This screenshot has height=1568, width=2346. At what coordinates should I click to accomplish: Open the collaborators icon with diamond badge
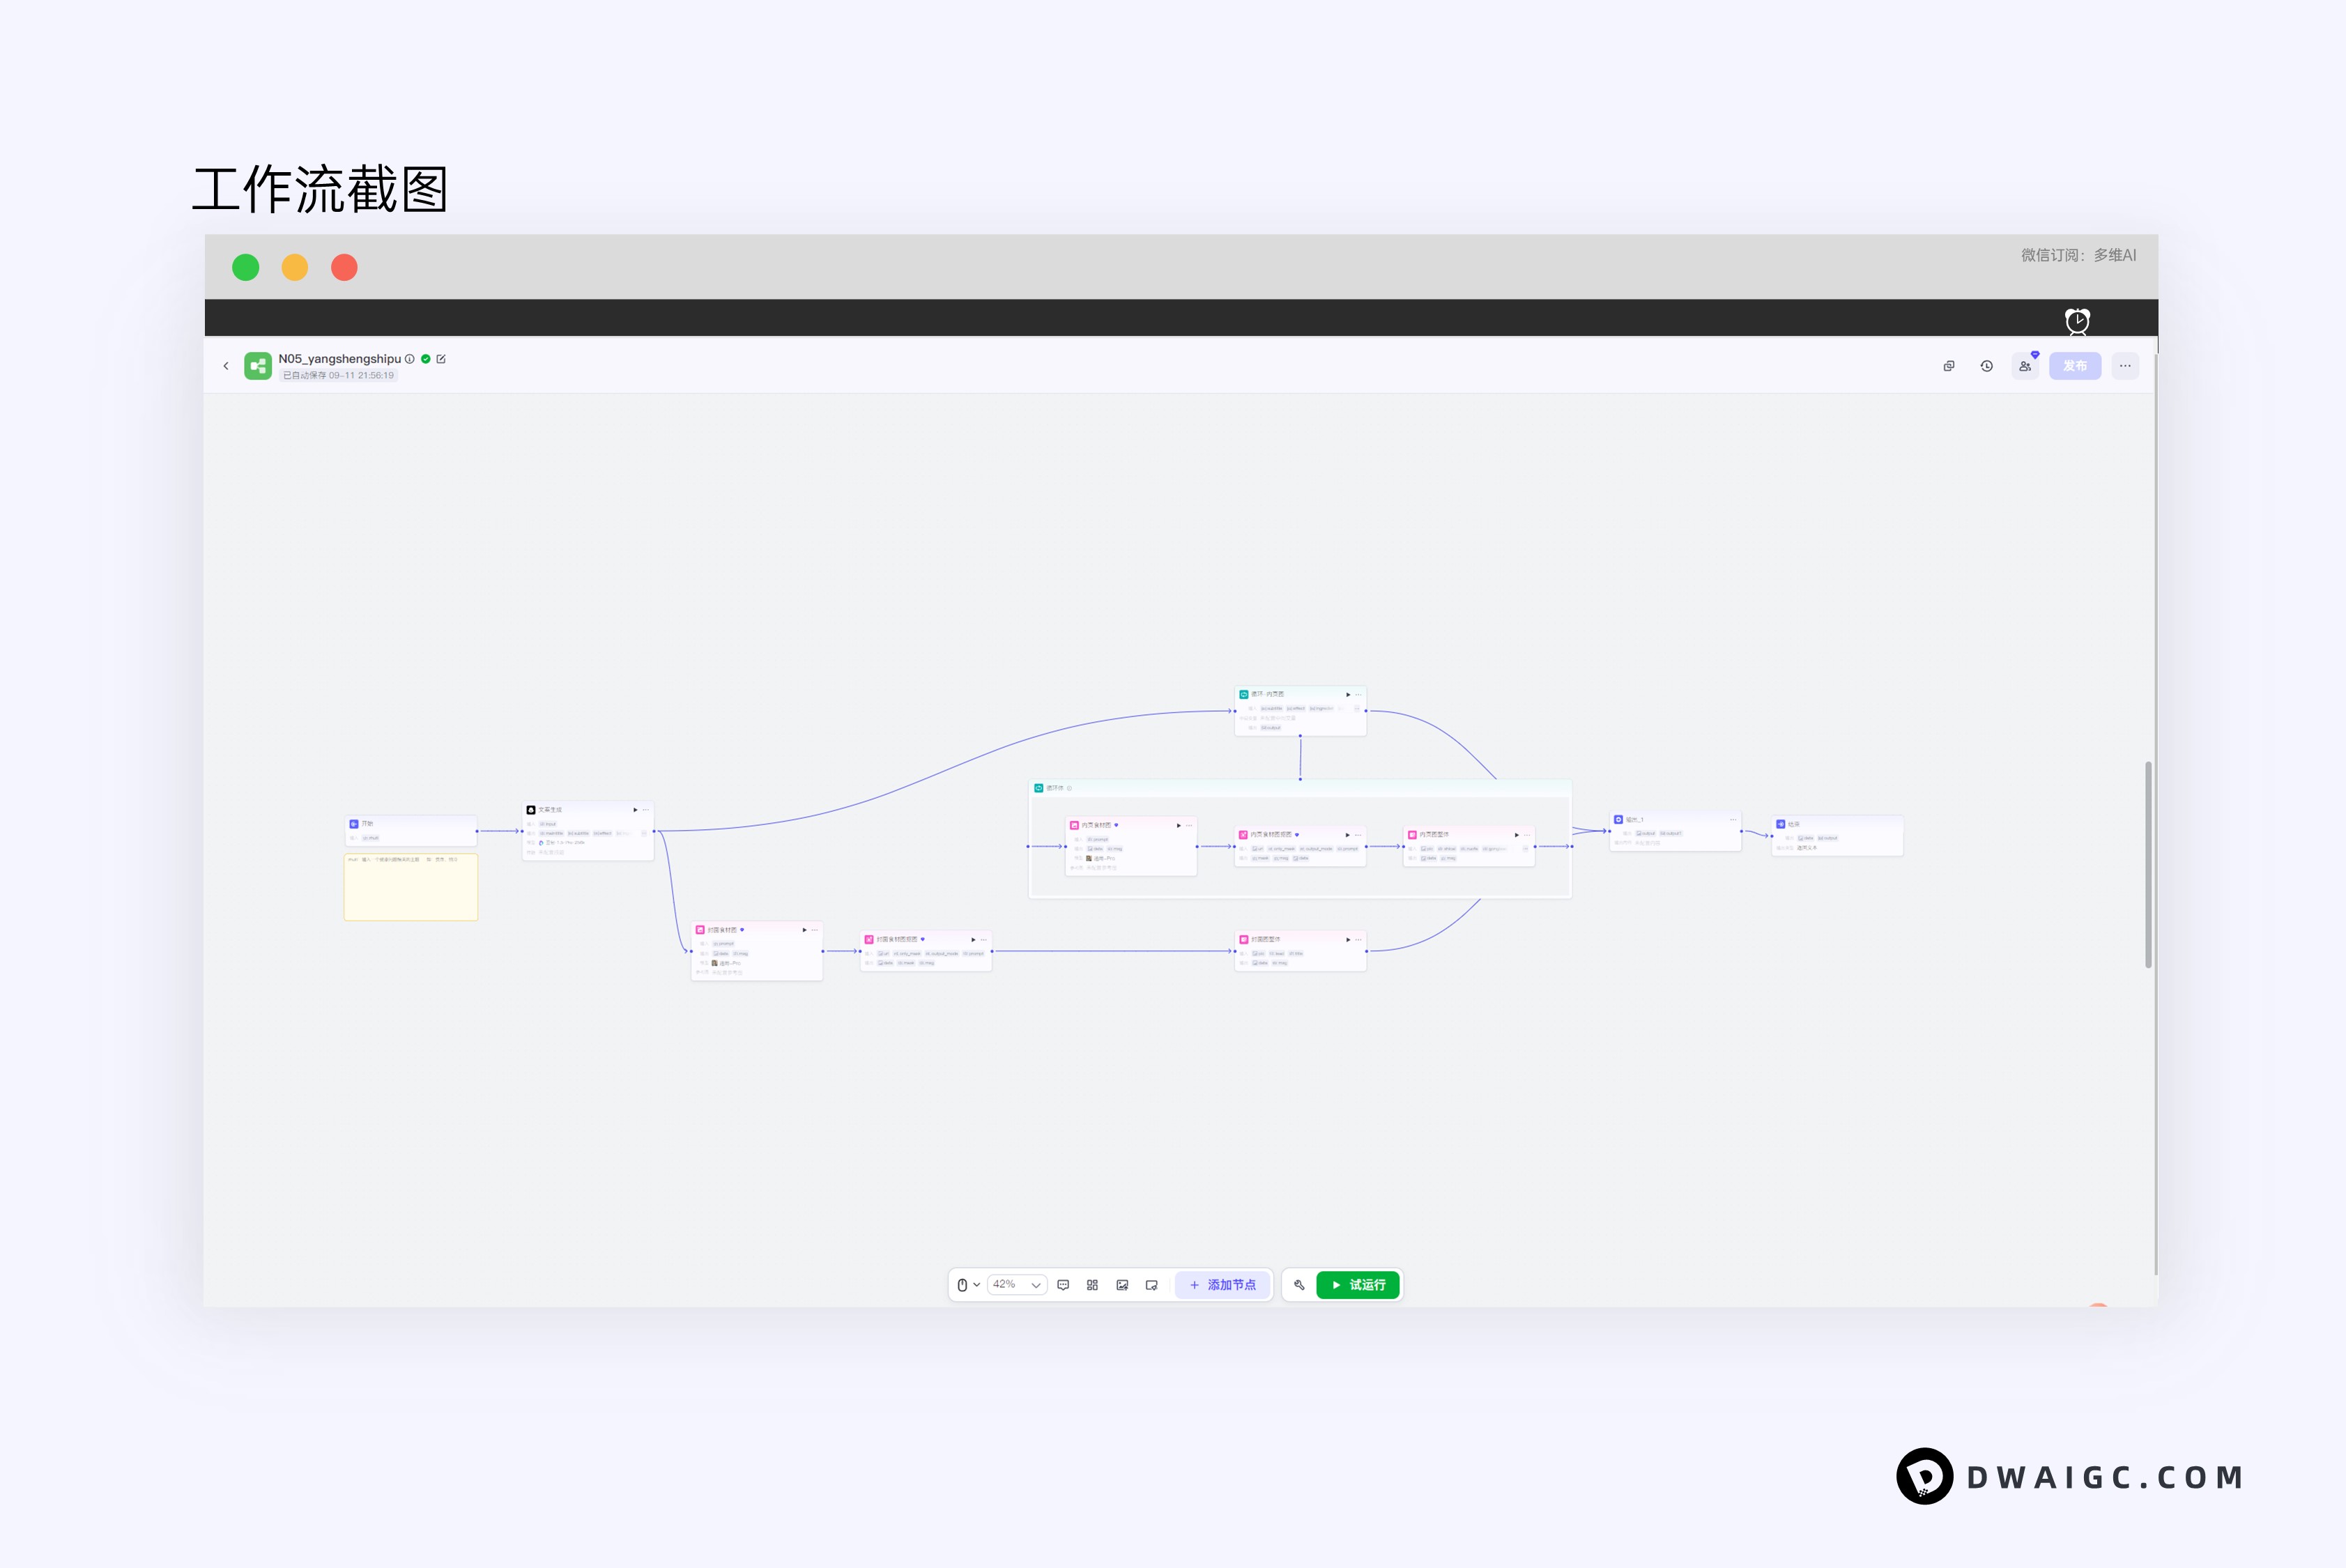pos(2024,366)
